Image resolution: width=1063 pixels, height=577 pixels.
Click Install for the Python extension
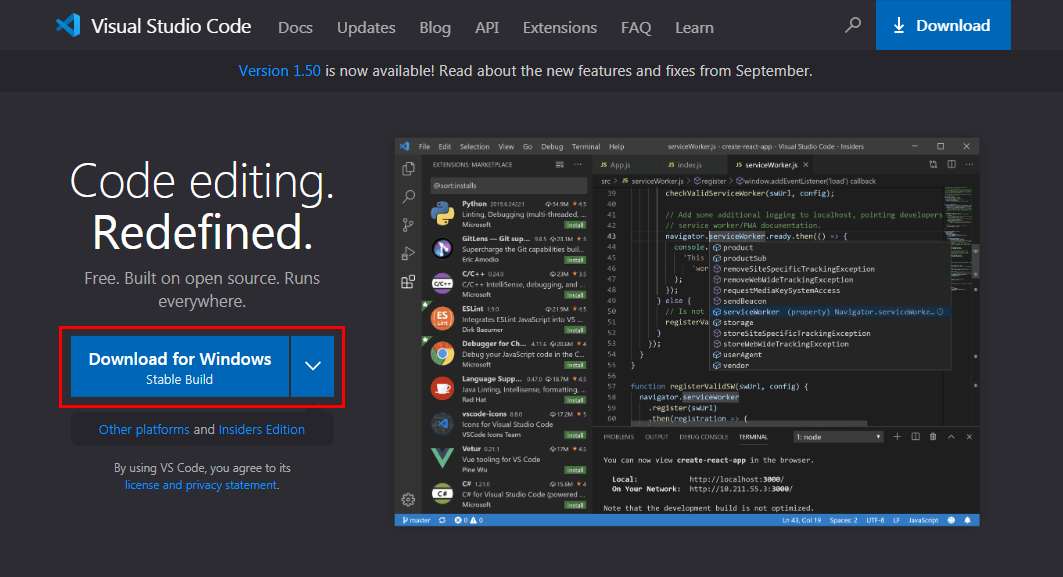[575, 224]
